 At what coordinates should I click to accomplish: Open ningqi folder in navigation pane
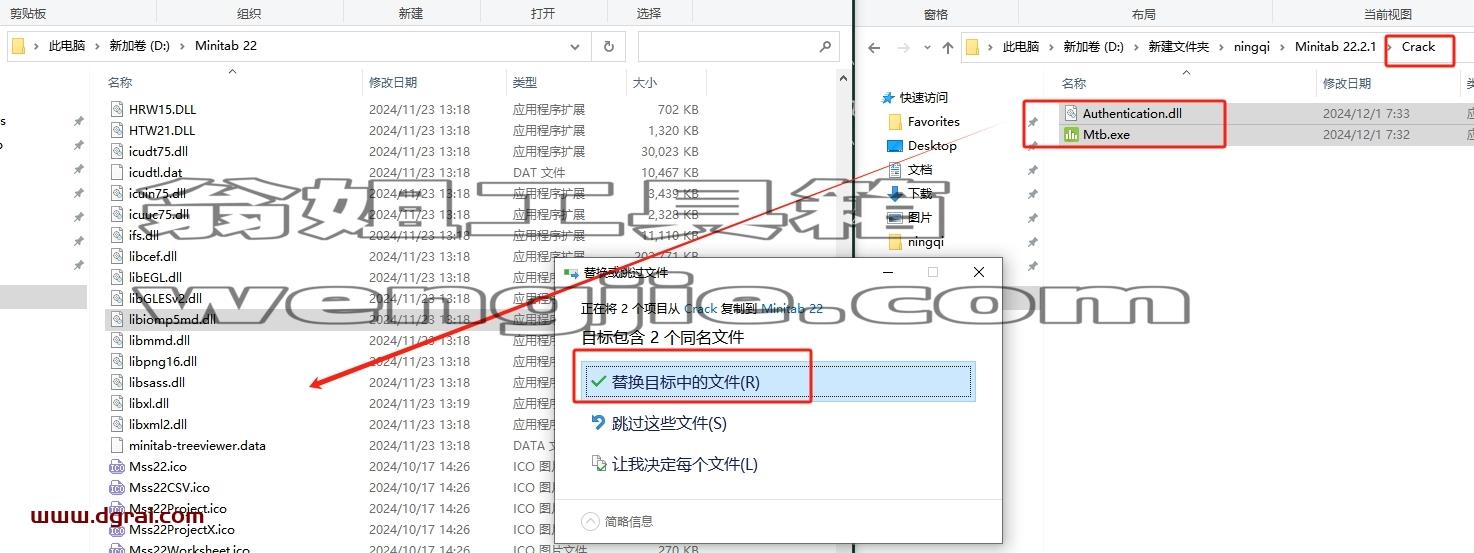(x=926, y=242)
